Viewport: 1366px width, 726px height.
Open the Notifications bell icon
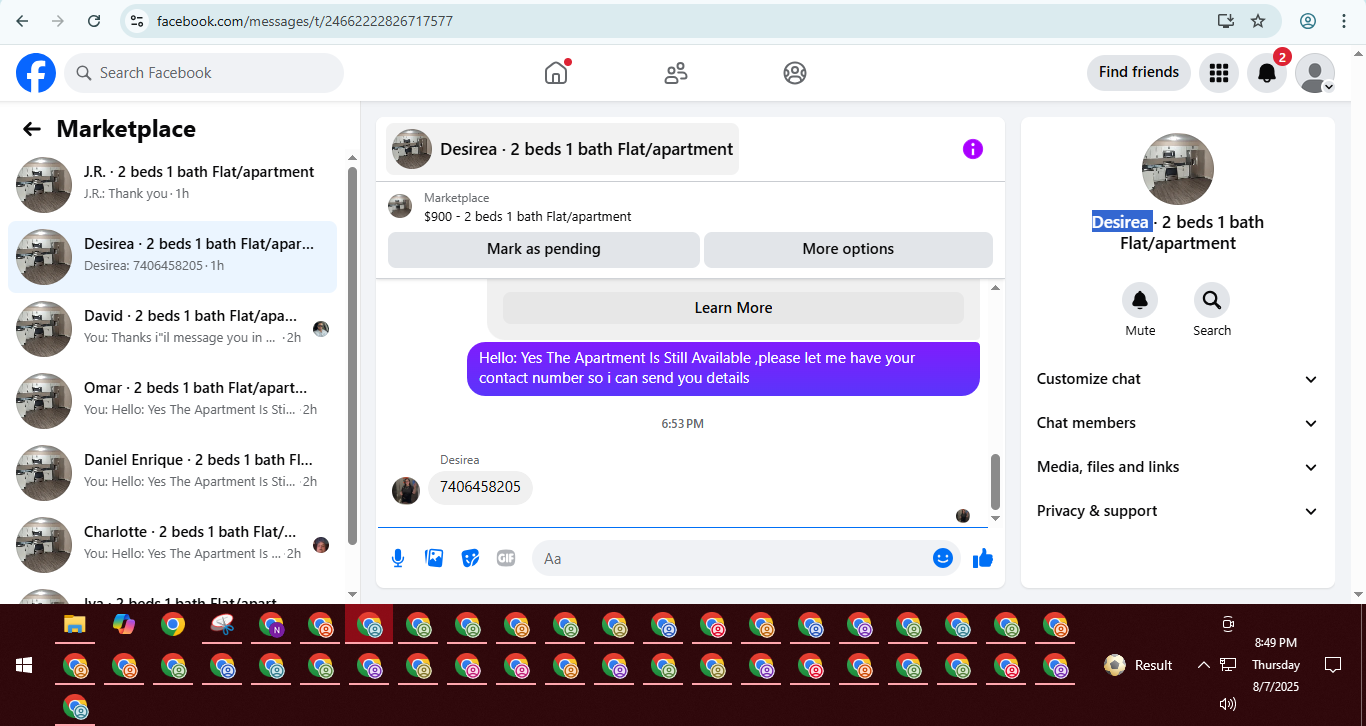point(1266,73)
